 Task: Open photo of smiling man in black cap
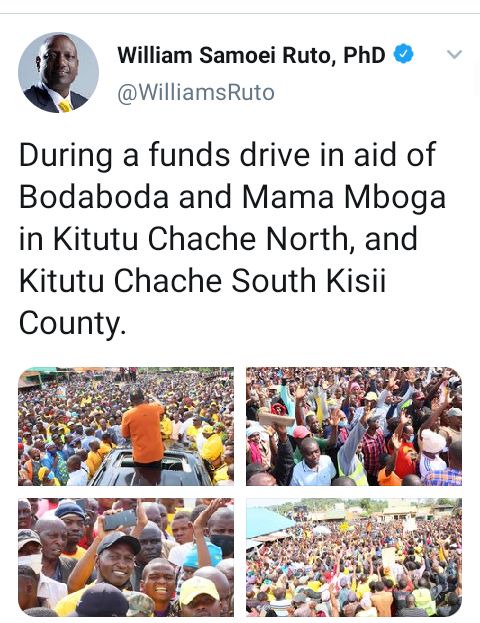point(126,557)
